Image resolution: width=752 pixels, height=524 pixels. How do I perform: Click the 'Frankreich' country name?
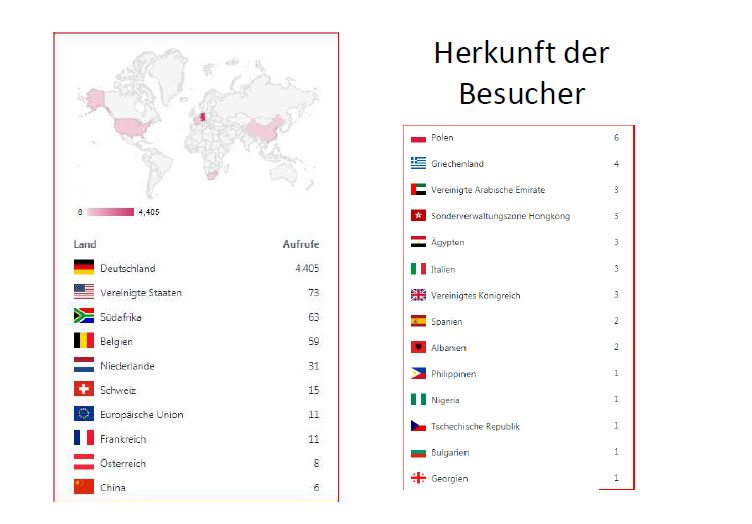(x=123, y=439)
